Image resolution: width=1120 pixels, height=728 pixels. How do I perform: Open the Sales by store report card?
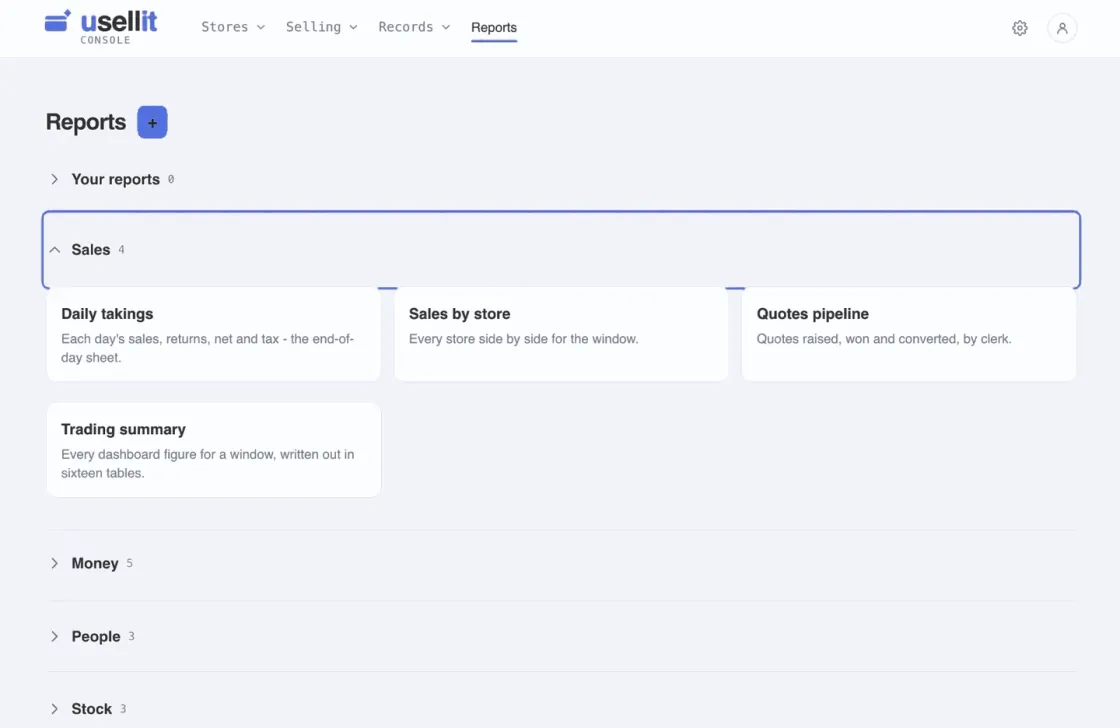click(561, 334)
